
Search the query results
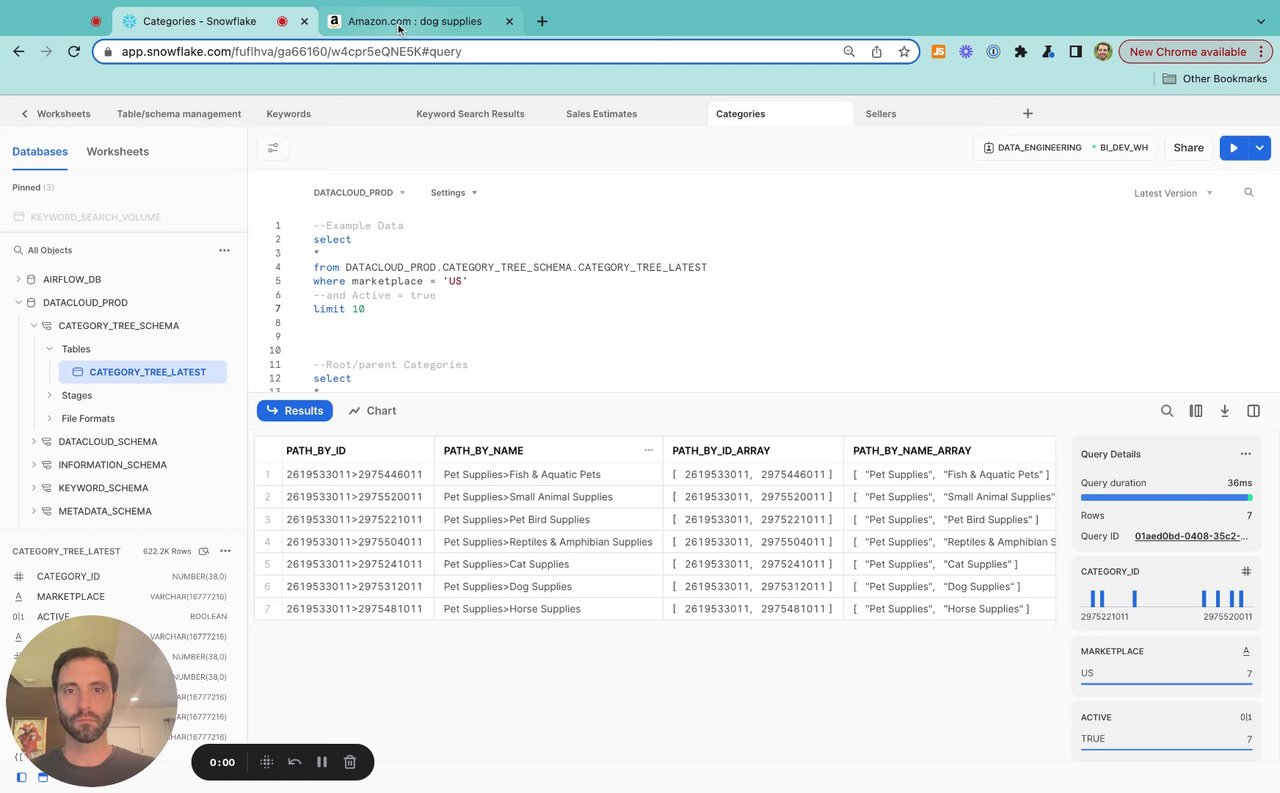[x=1167, y=411]
